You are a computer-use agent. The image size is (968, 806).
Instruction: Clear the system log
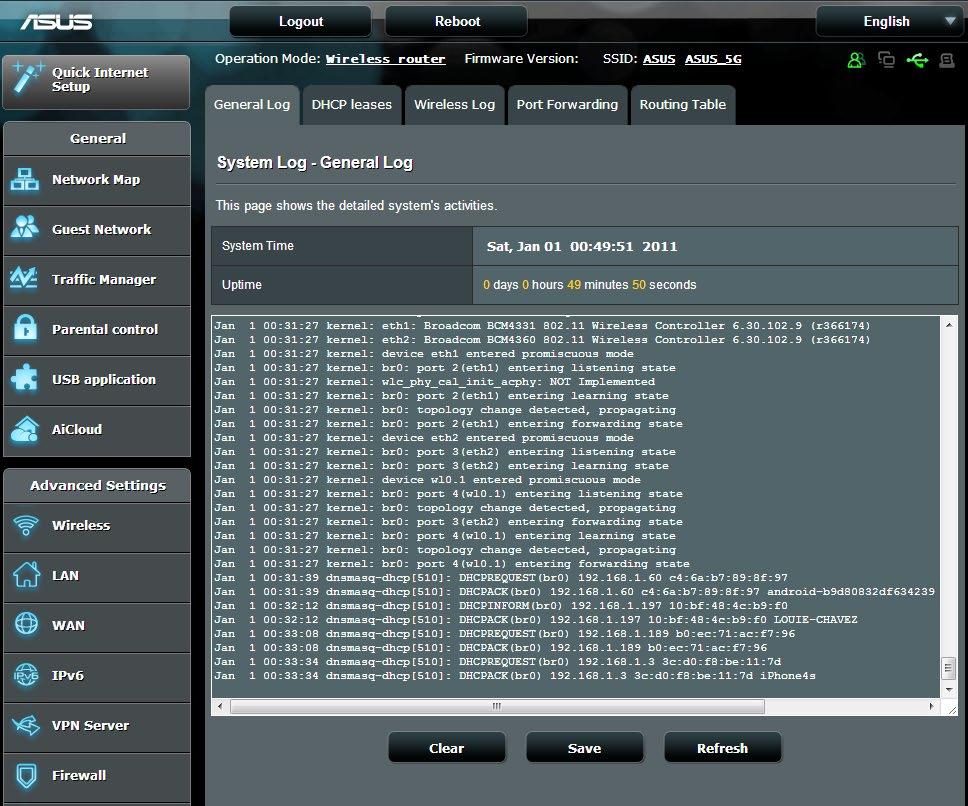446,748
